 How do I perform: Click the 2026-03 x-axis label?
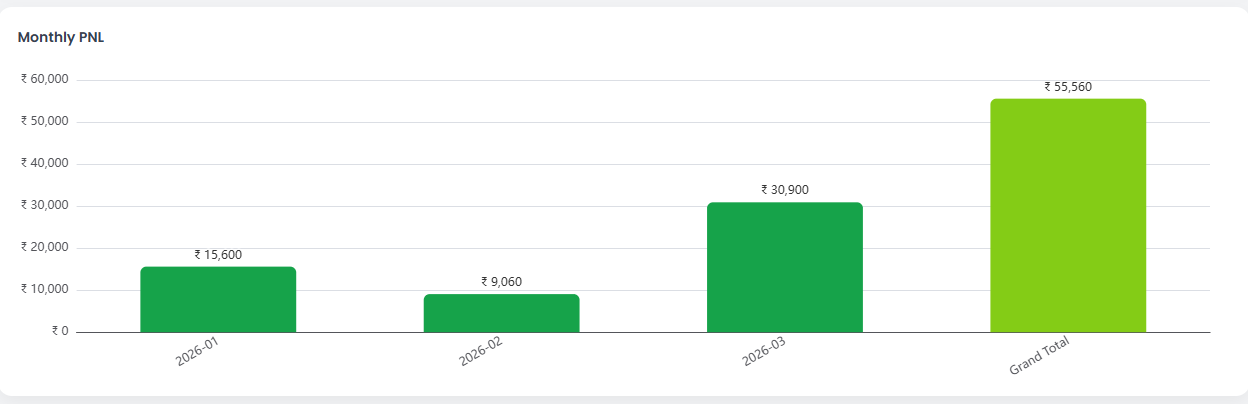[764, 352]
